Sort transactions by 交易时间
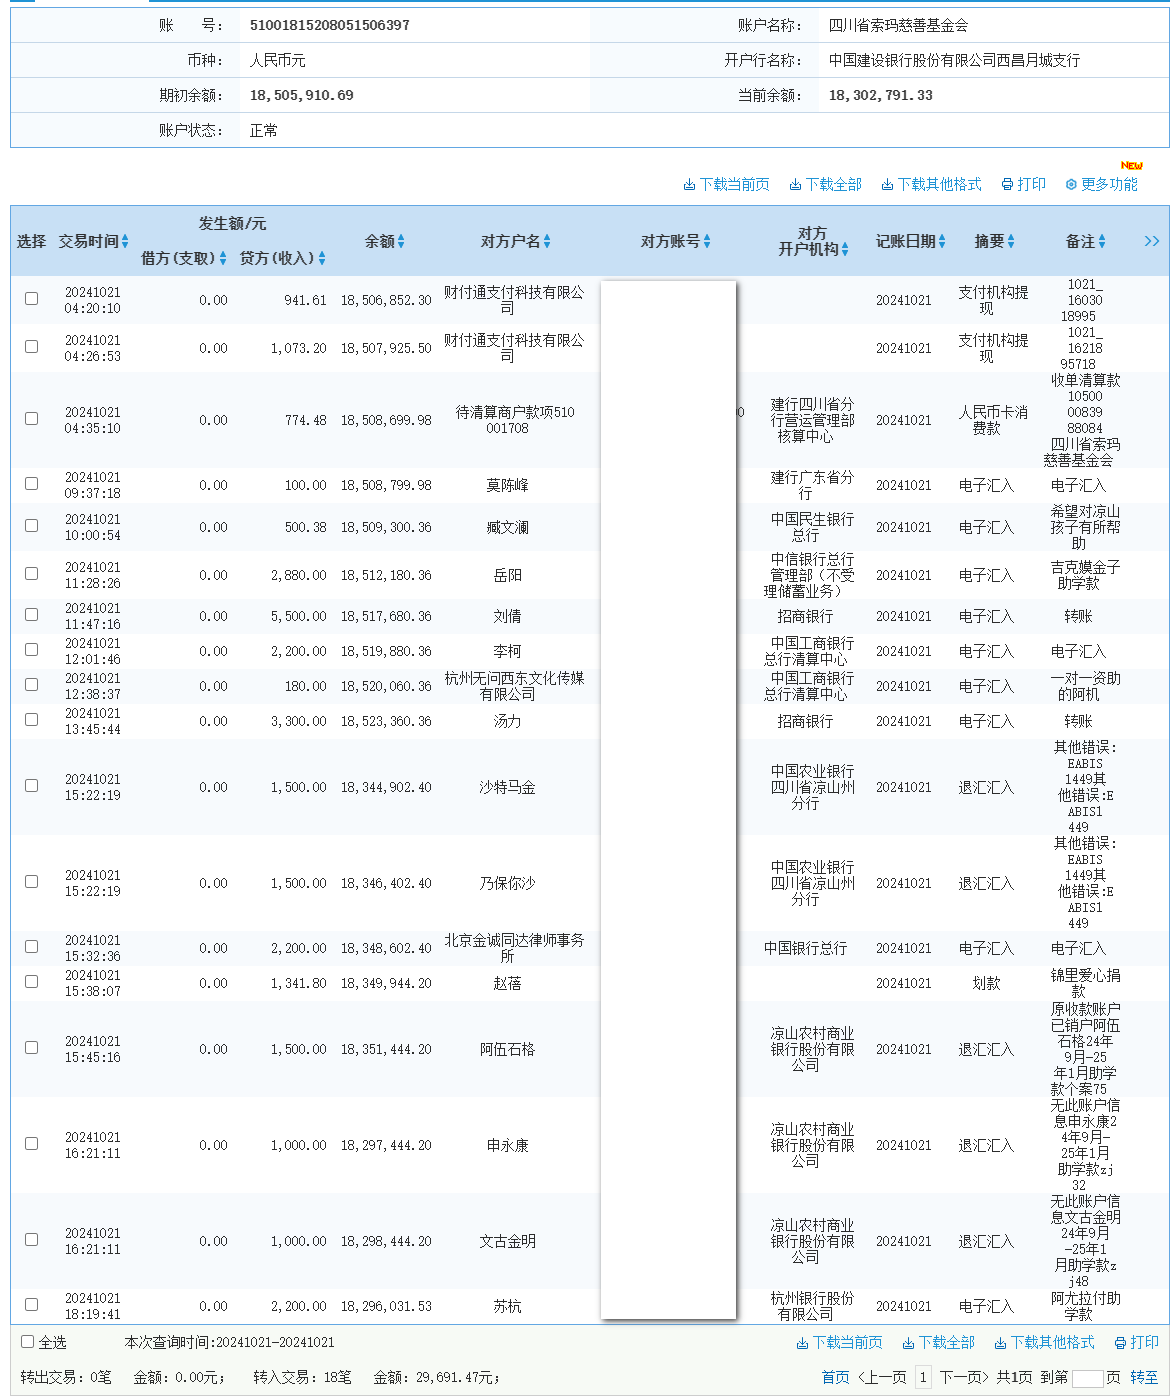Image resolution: width=1172 pixels, height=1399 pixels. point(126,241)
